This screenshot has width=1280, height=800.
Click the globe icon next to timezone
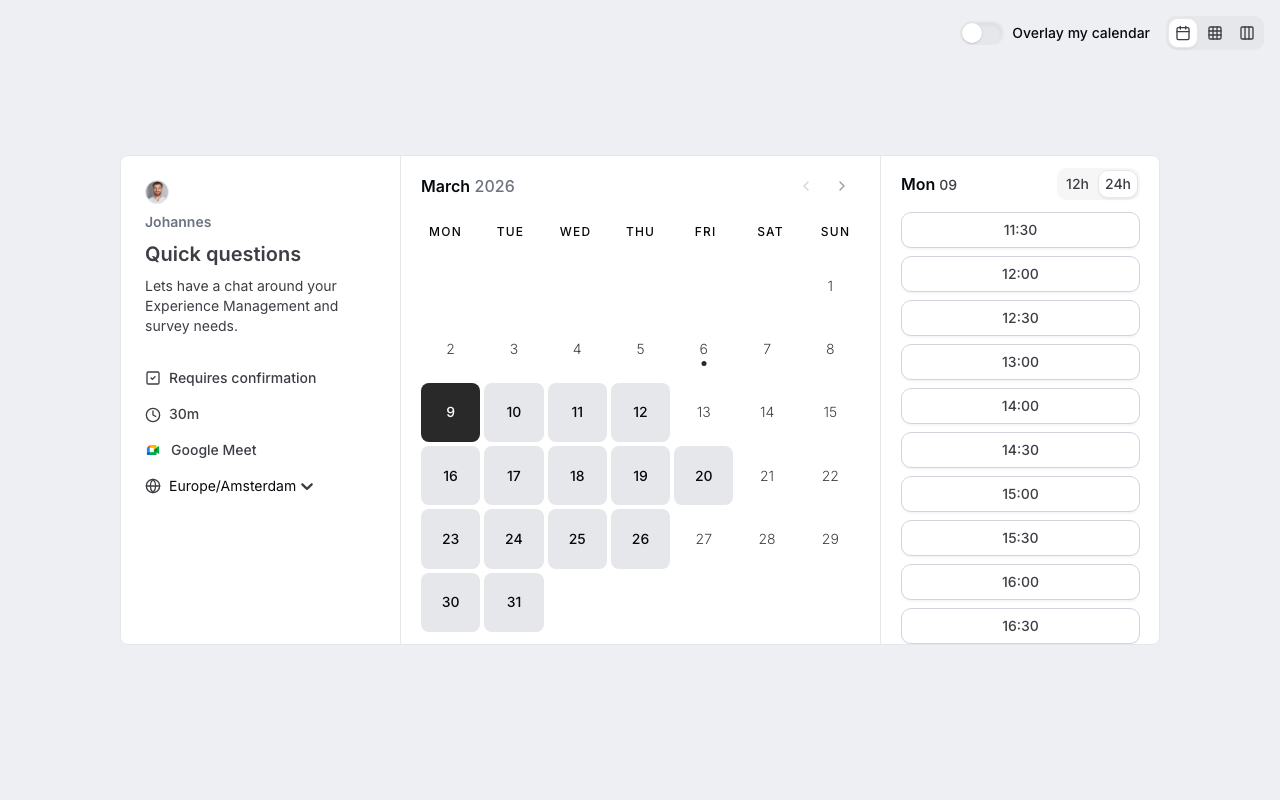click(152, 486)
